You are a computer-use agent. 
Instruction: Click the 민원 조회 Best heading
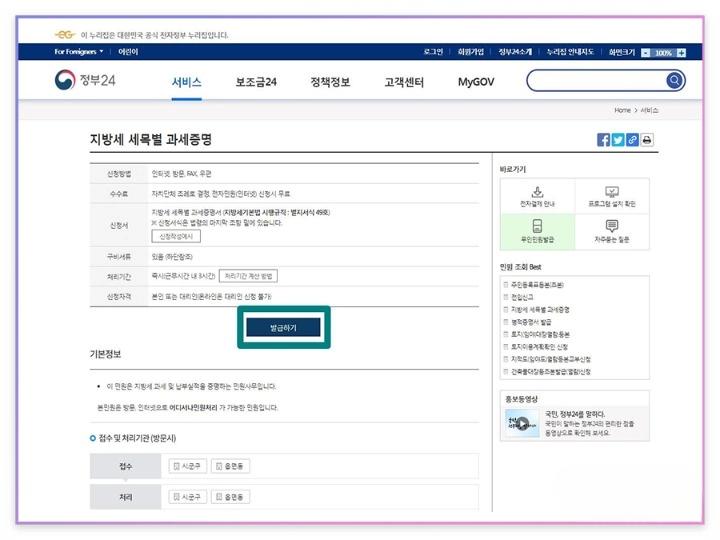click(x=520, y=267)
